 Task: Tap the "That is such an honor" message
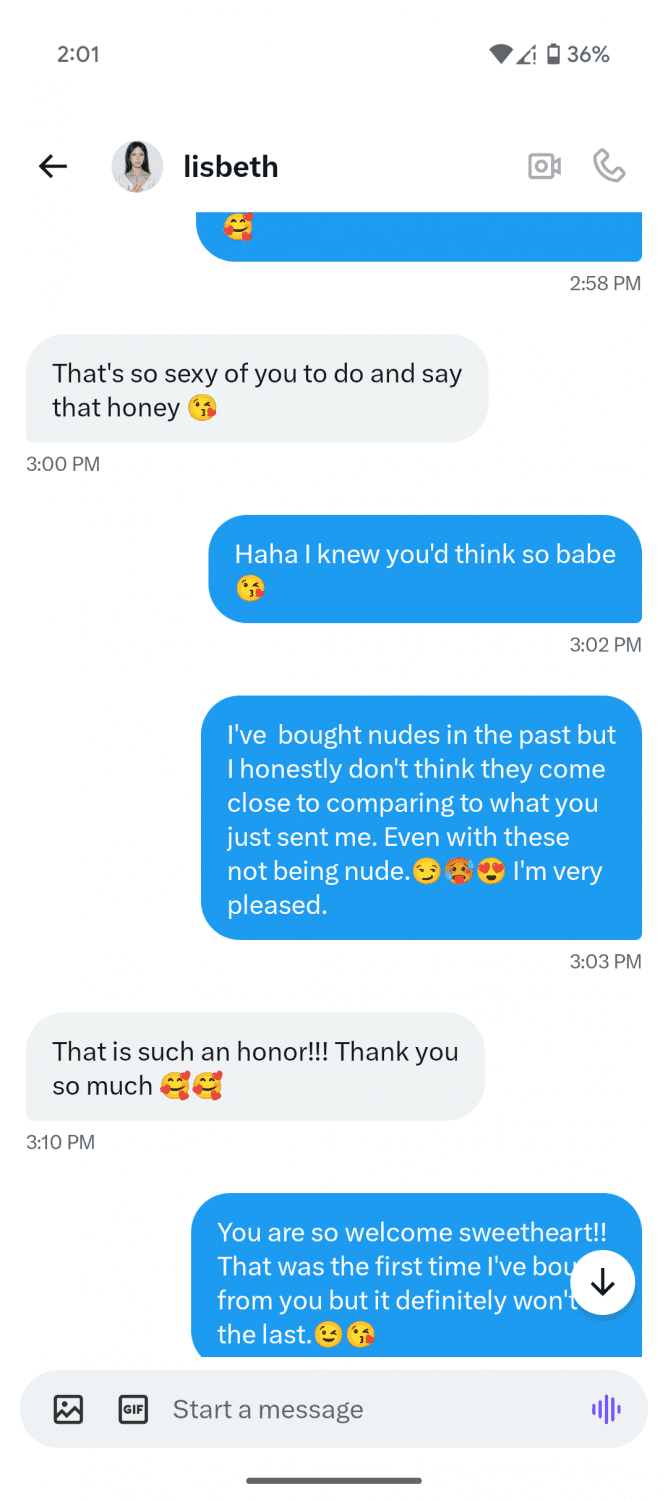click(x=255, y=1067)
